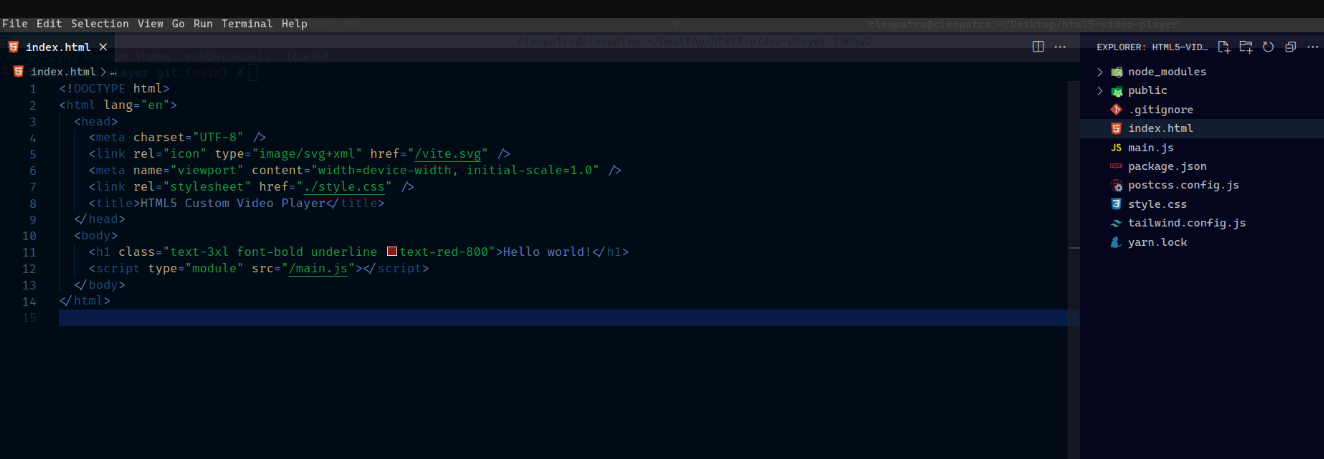Image resolution: width=1324 pixels, height=459 pixels.
Task: Click the green public folder icon
Action: (1117, 91)
